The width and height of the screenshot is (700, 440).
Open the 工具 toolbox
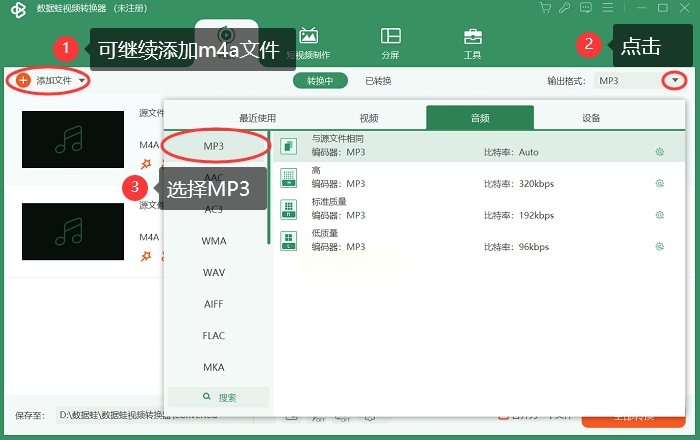[472, 43]
